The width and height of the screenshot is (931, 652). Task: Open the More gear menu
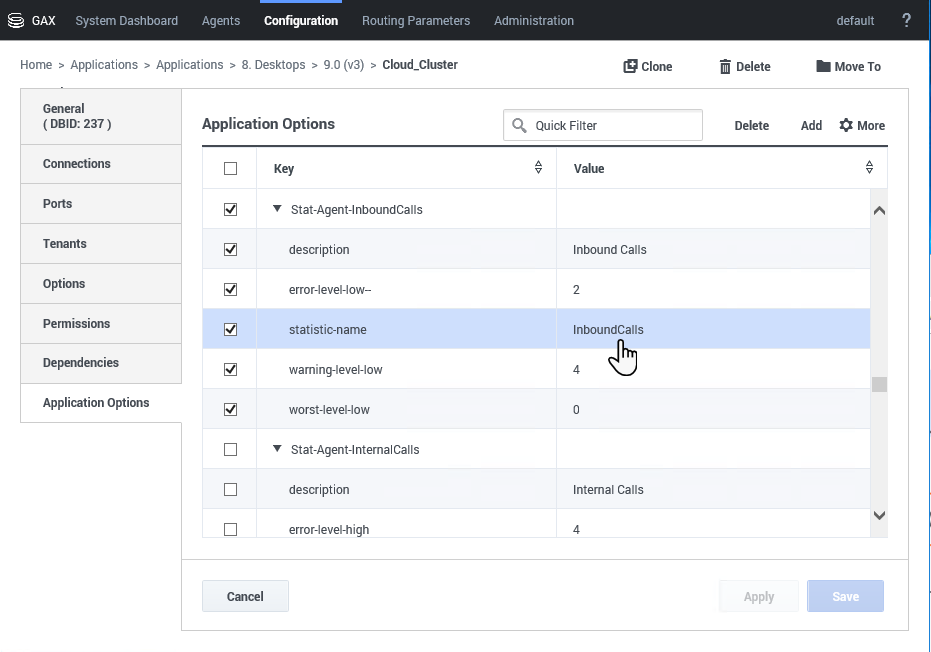tap(846, 125)
